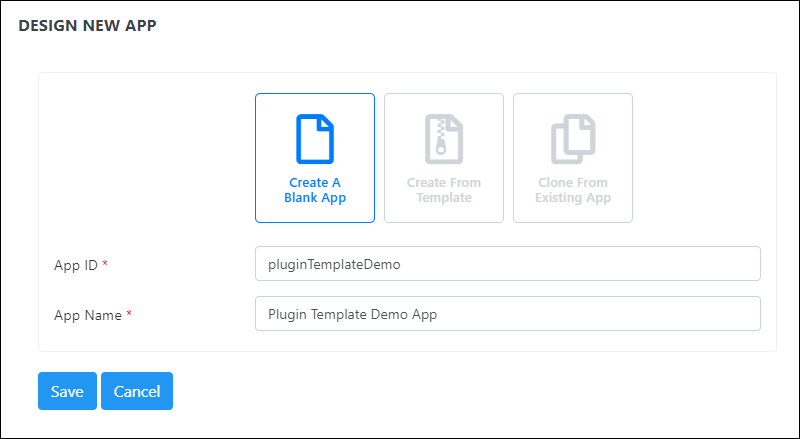Click the blue blank document icon
Image resolution: width=800 pixels, height=439 pixels.
click(315, 139)
